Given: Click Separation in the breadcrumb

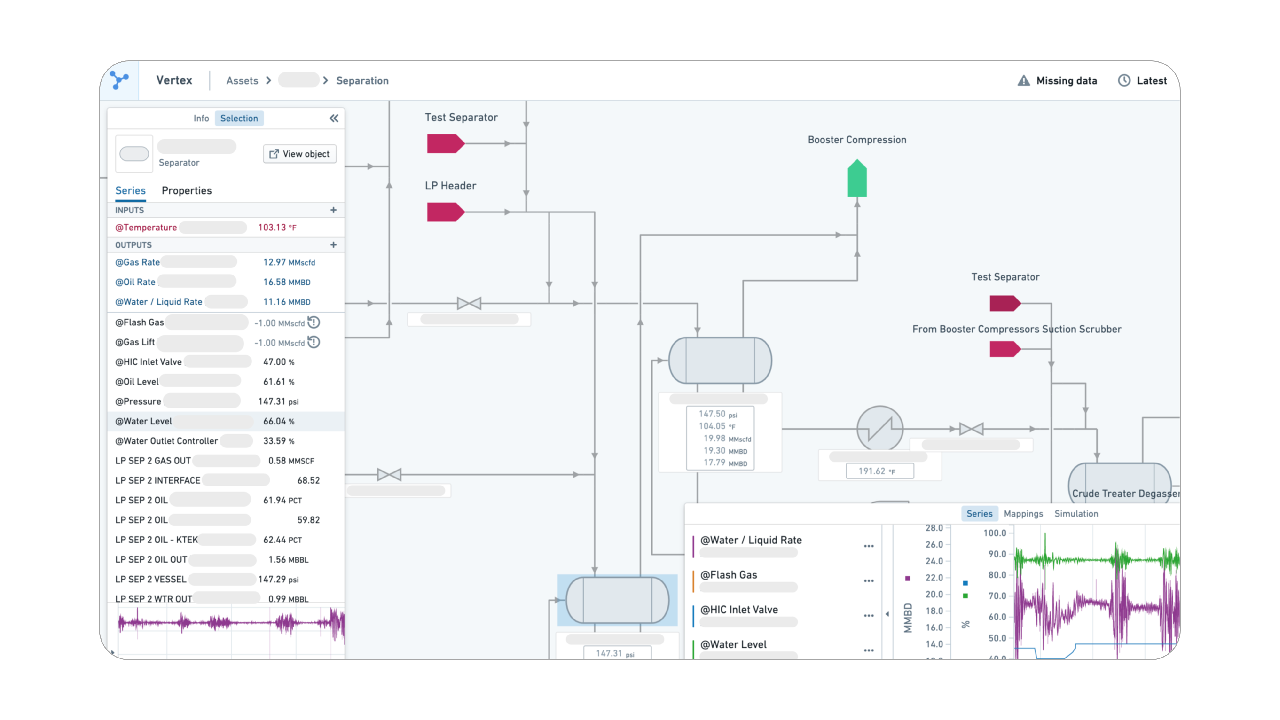Looking at the screenshot, I should [362, 81].
